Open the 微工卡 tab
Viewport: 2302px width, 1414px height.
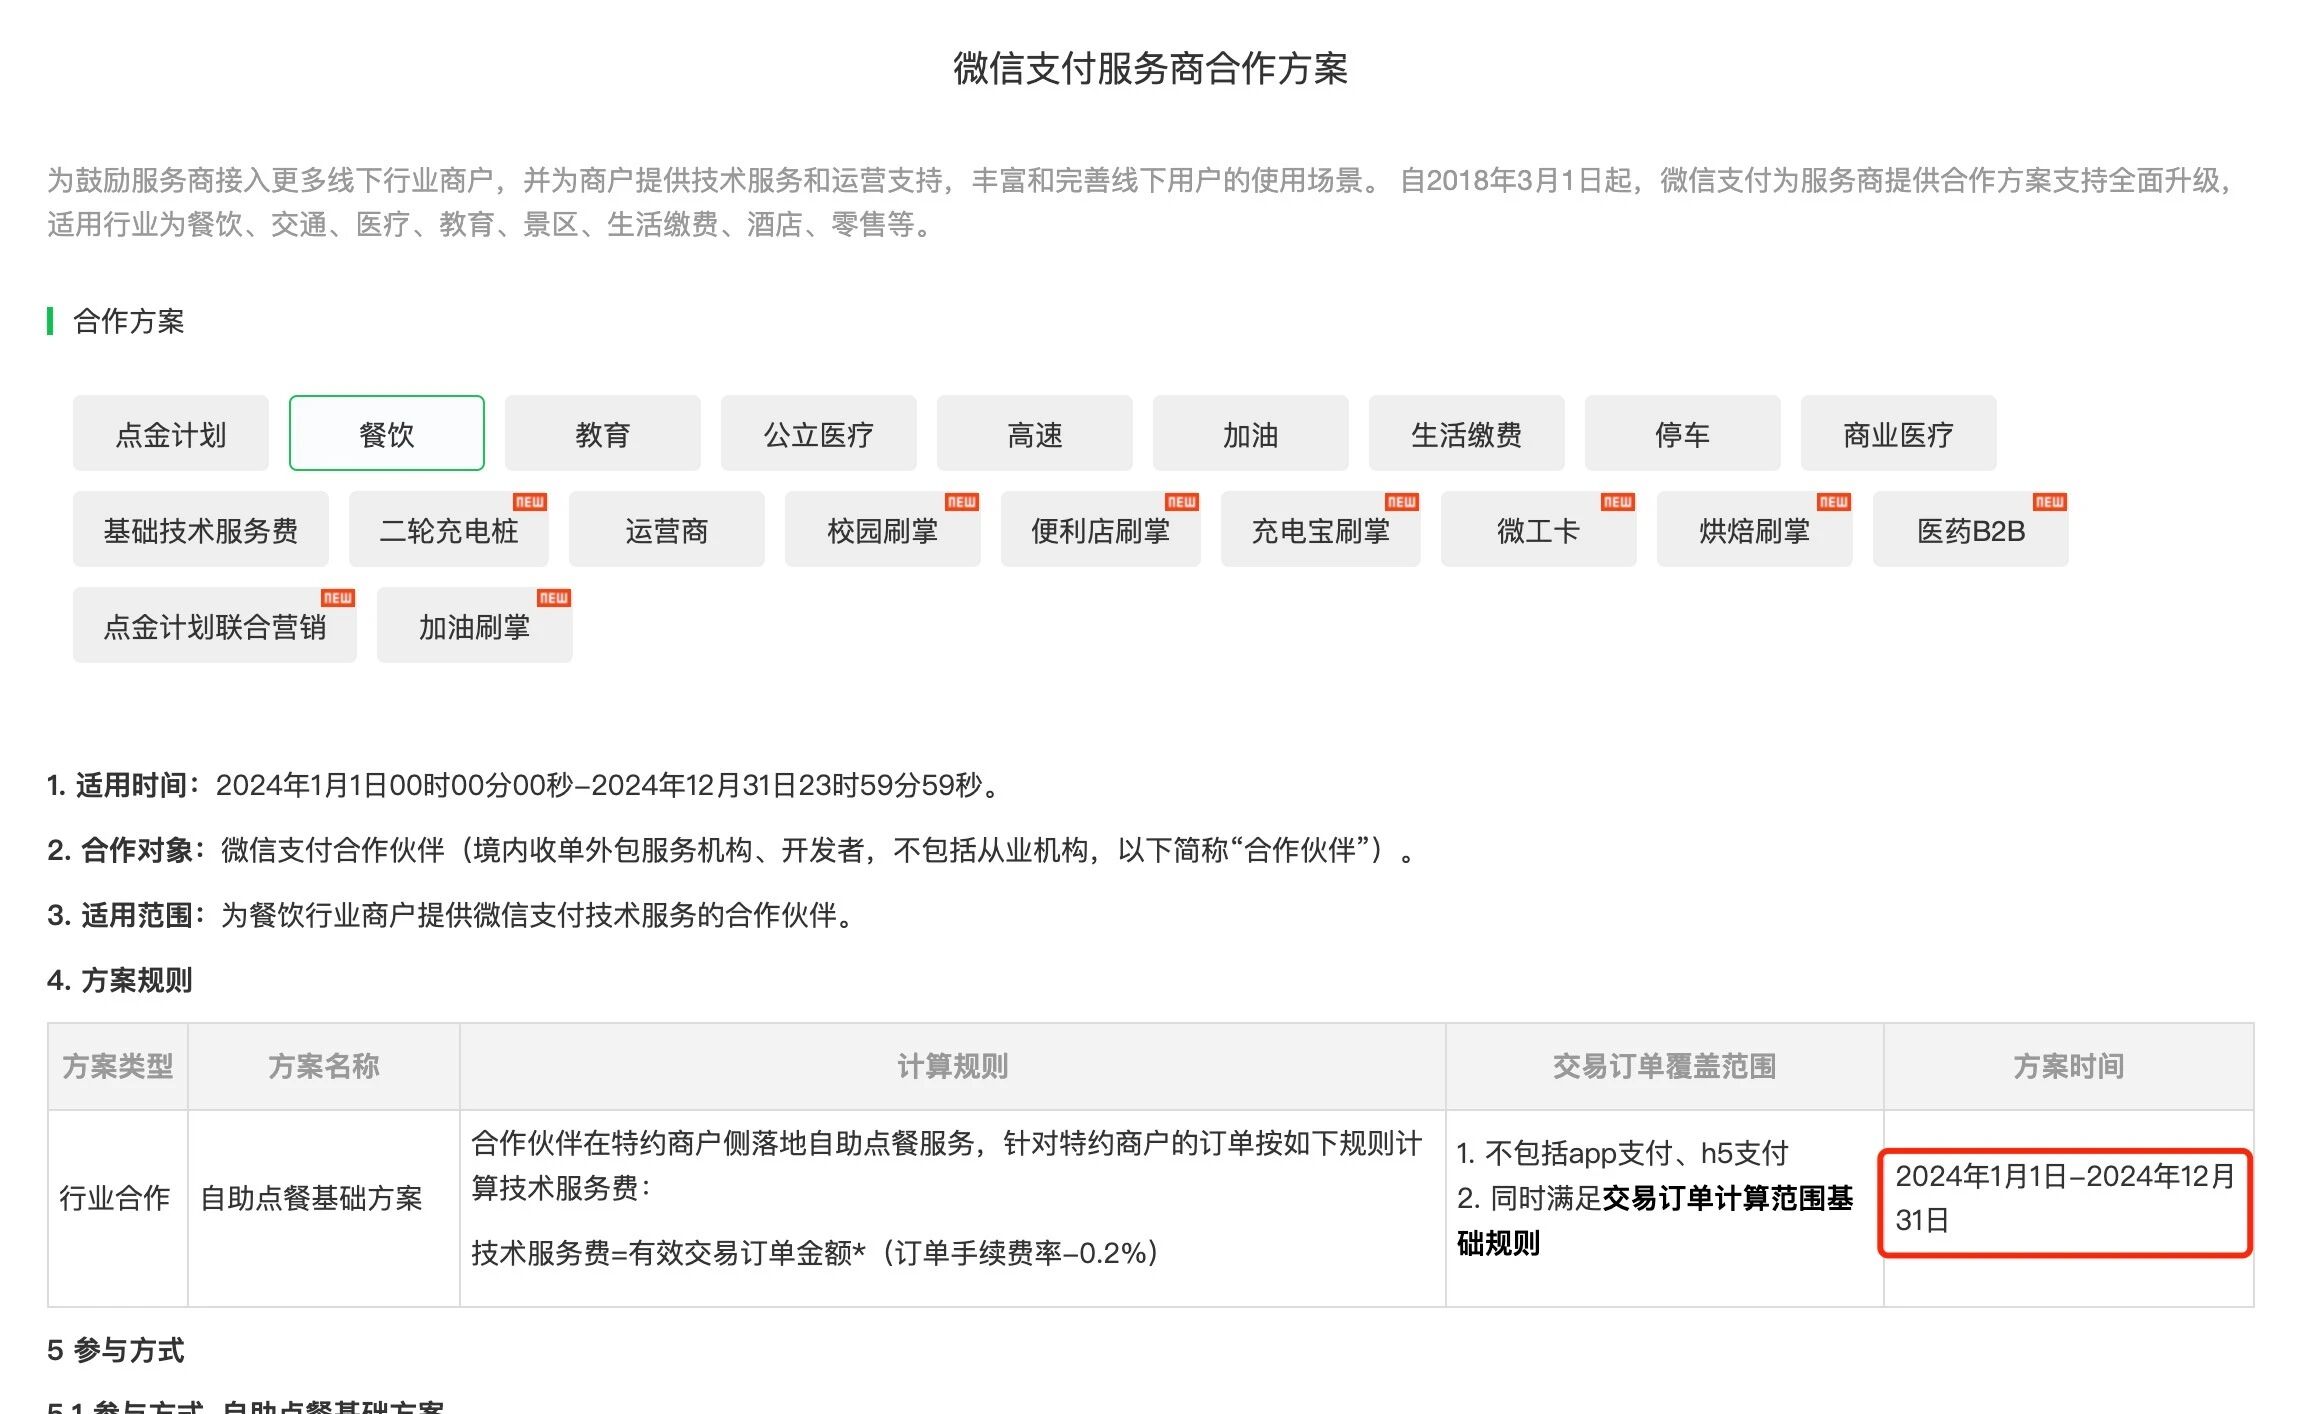(x=1538, y=530)
